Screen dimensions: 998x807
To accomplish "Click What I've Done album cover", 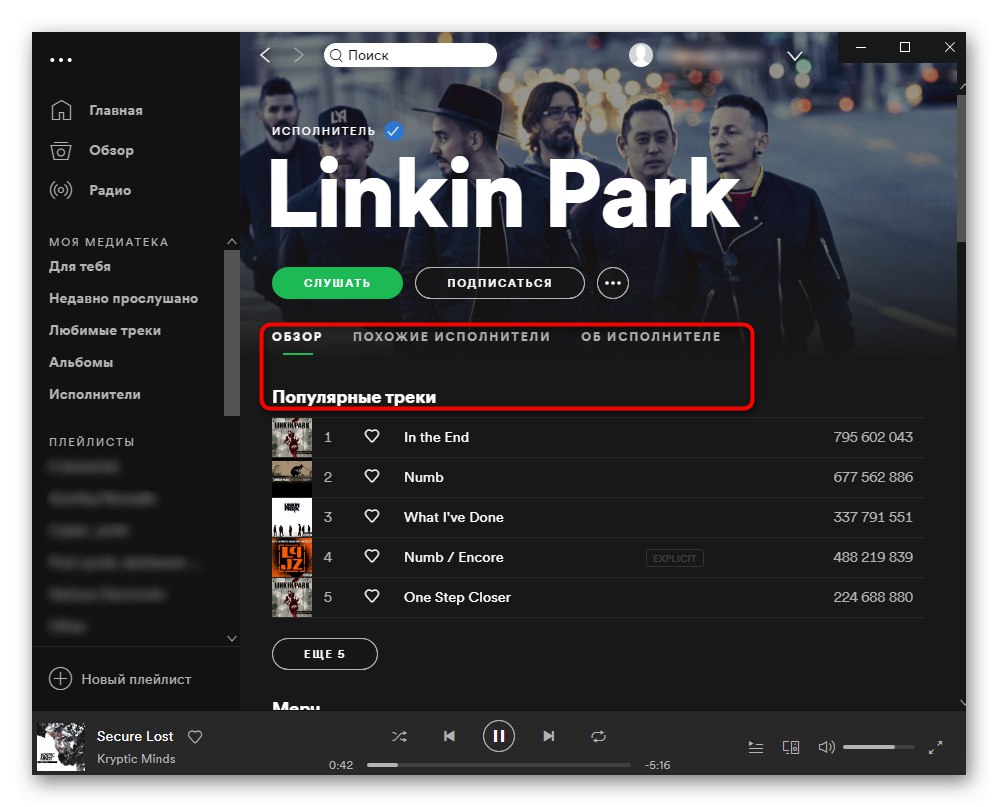I will coord(292,517).
